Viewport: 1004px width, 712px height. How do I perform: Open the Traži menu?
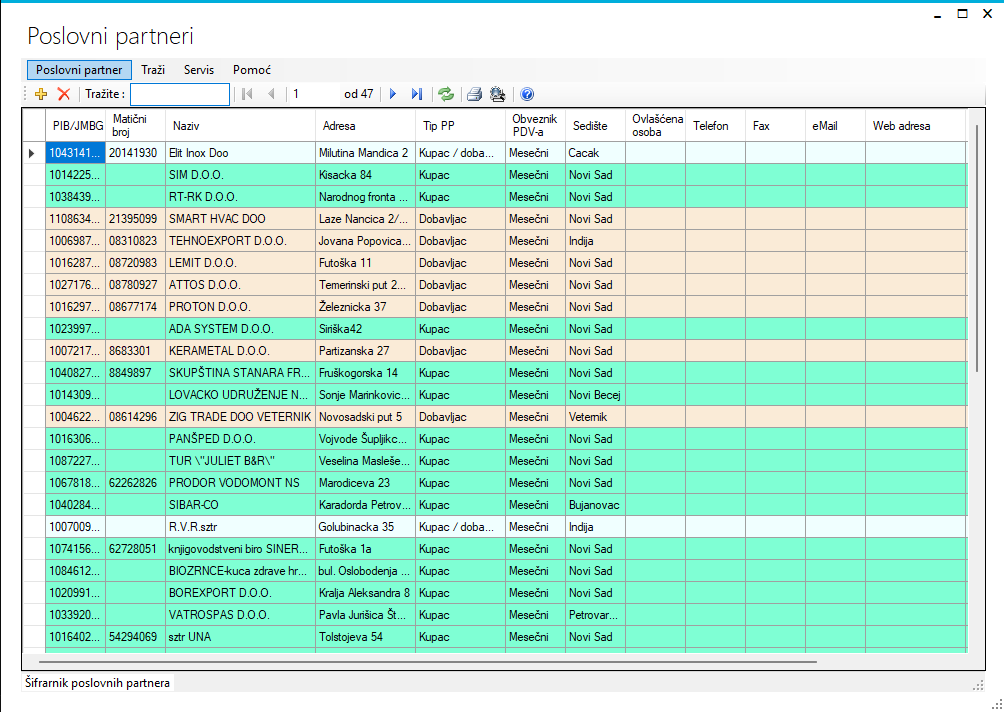coord(153,70)
